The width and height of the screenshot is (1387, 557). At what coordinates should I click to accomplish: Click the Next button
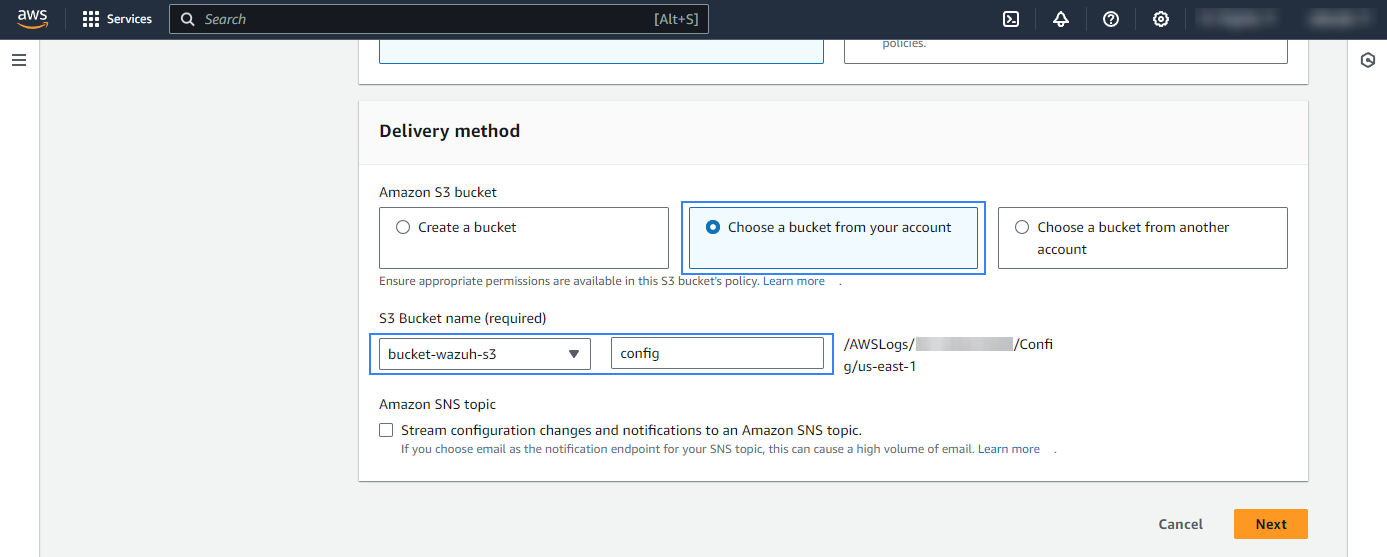click(x=1270, y=524)
